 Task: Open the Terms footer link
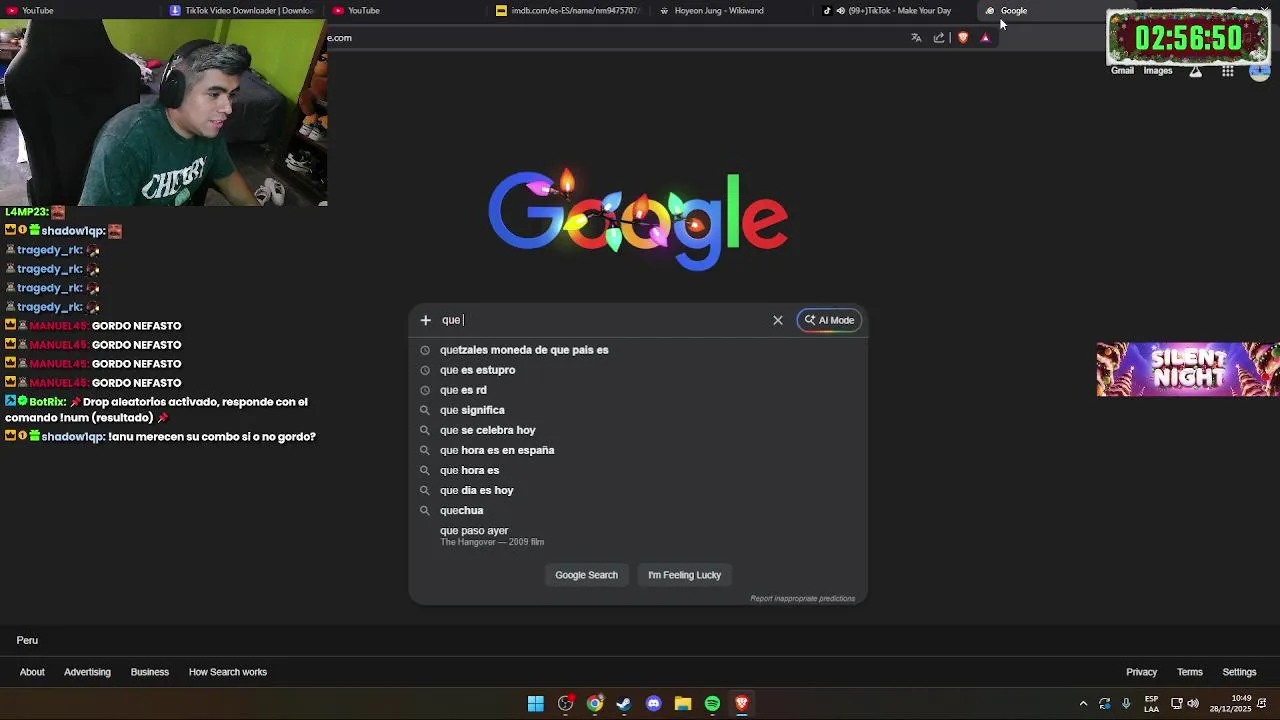[x=1189, y=672]
